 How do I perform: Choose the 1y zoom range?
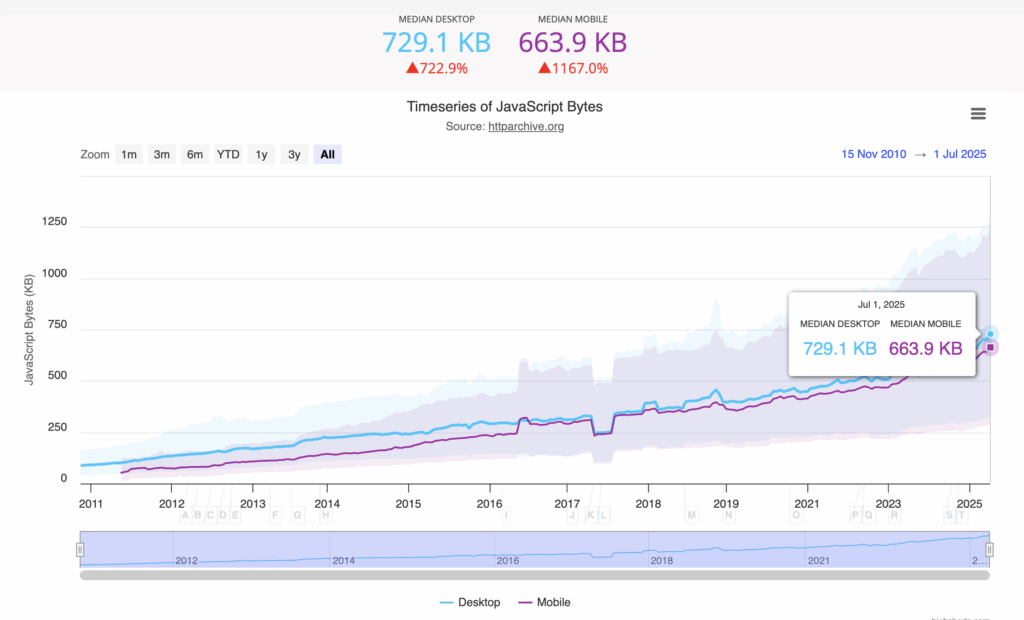click(261, 154)
